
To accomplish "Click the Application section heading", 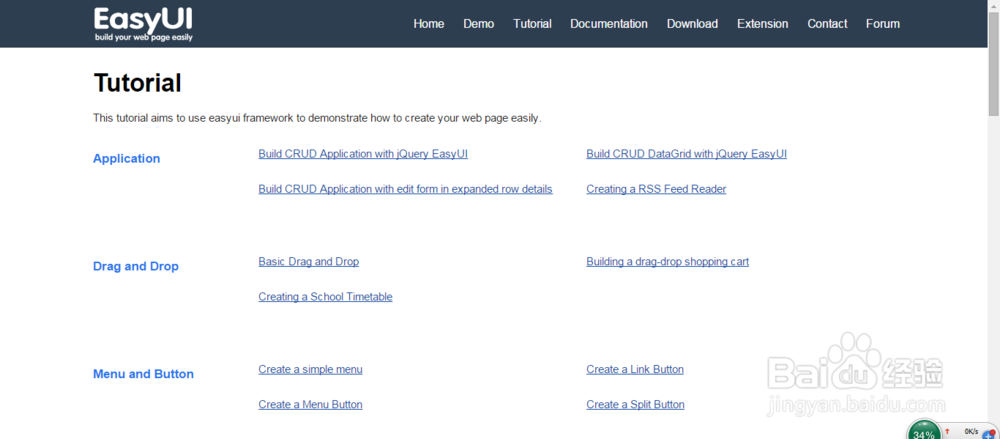I will [126, 158].
